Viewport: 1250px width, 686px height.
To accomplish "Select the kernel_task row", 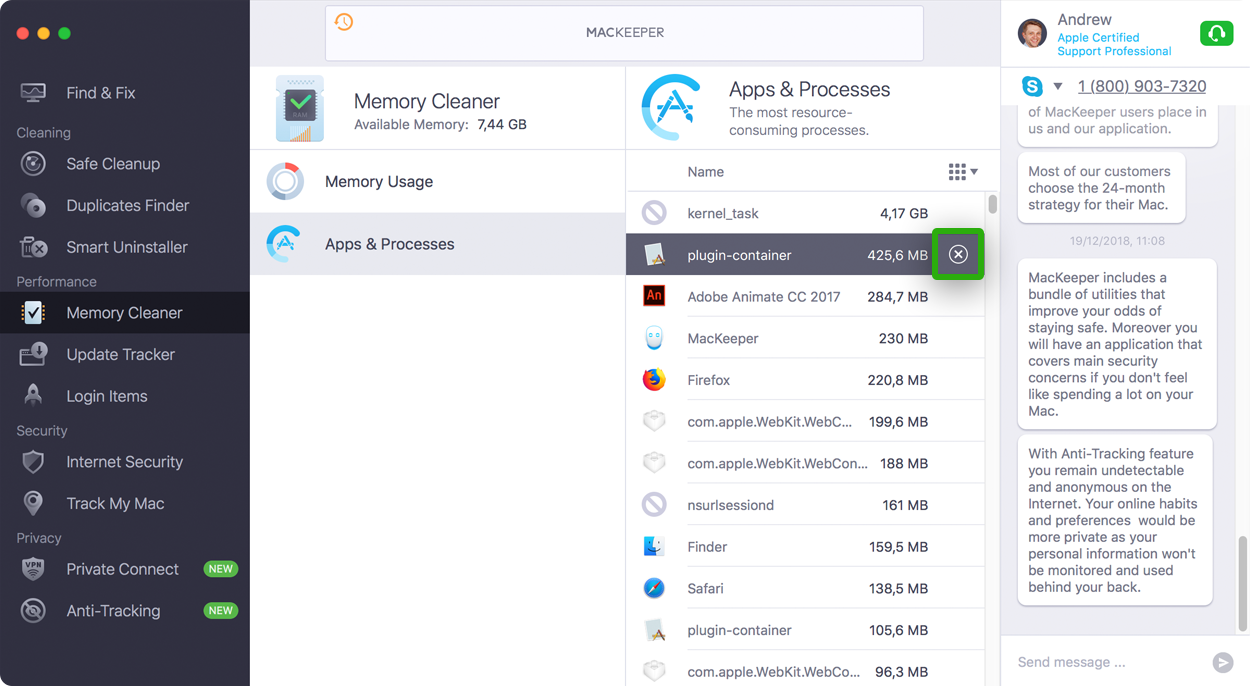I will pos(805,213).
